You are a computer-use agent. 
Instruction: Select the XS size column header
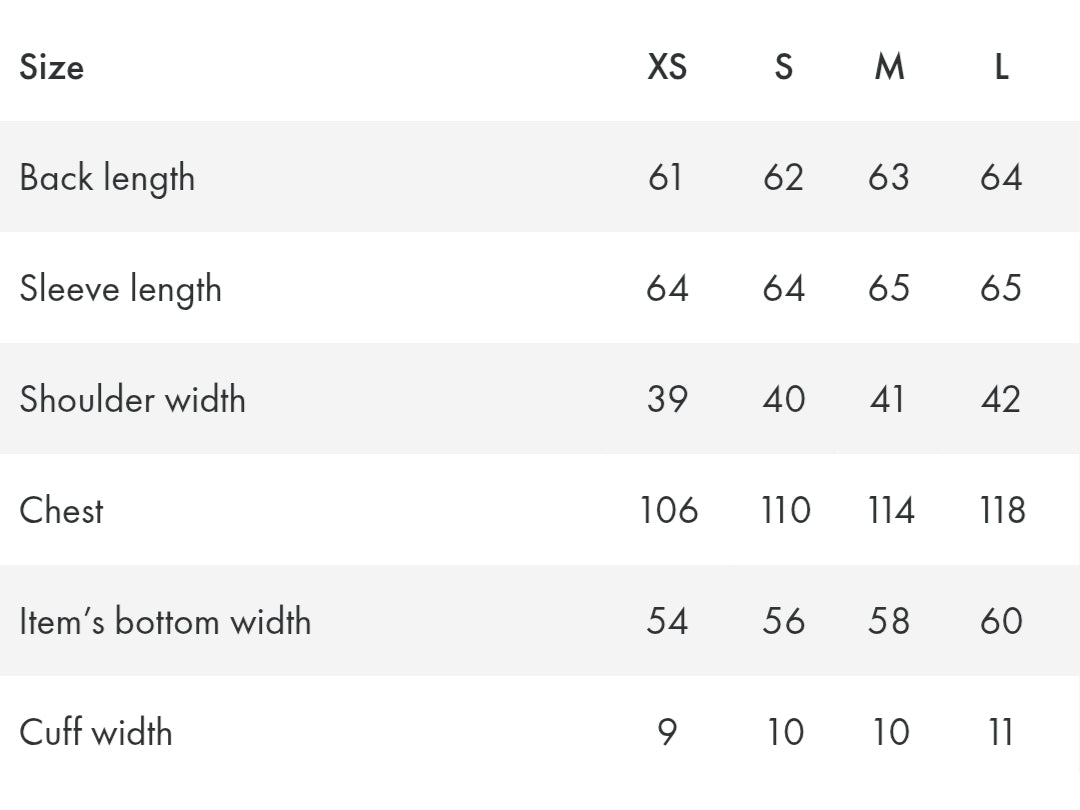[667, 67]
